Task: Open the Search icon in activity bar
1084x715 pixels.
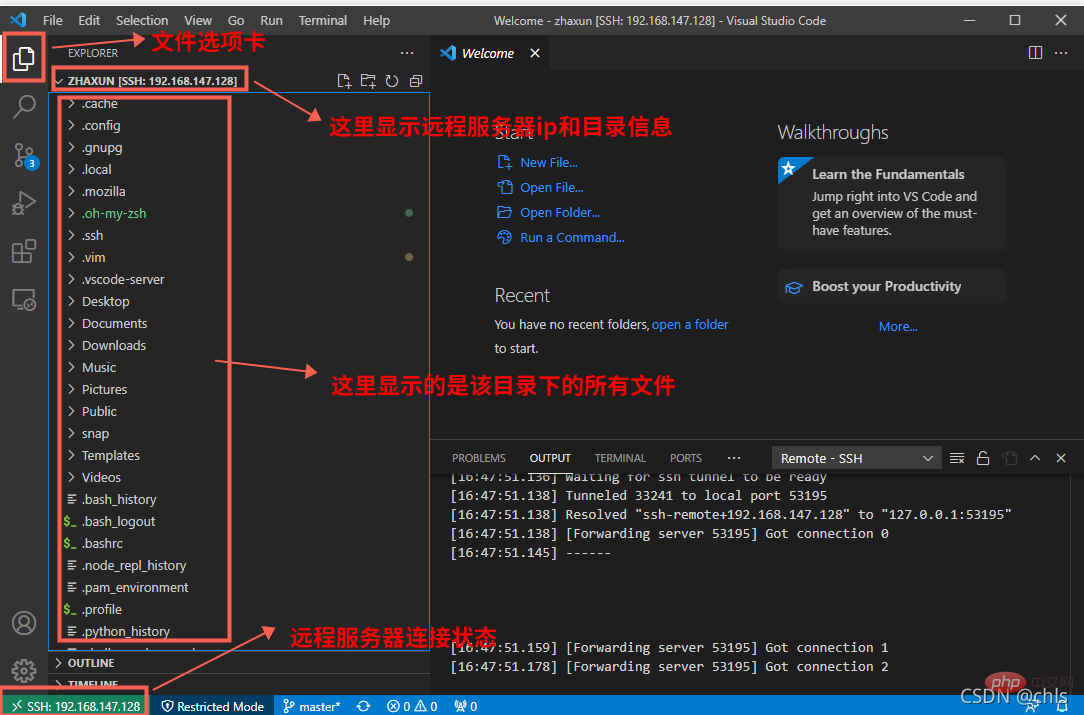Action: (24, 107)
